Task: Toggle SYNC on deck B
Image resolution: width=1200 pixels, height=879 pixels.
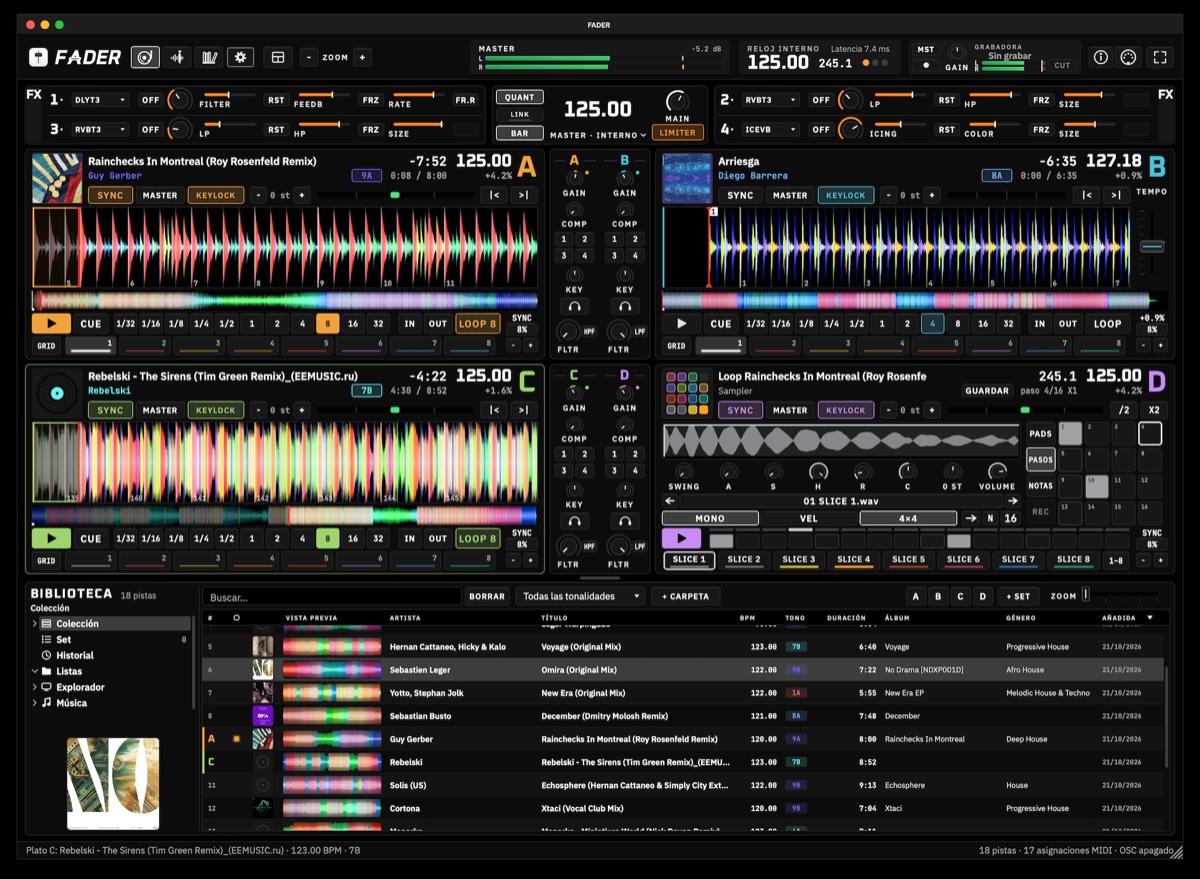Action: (x=740, y=195)
